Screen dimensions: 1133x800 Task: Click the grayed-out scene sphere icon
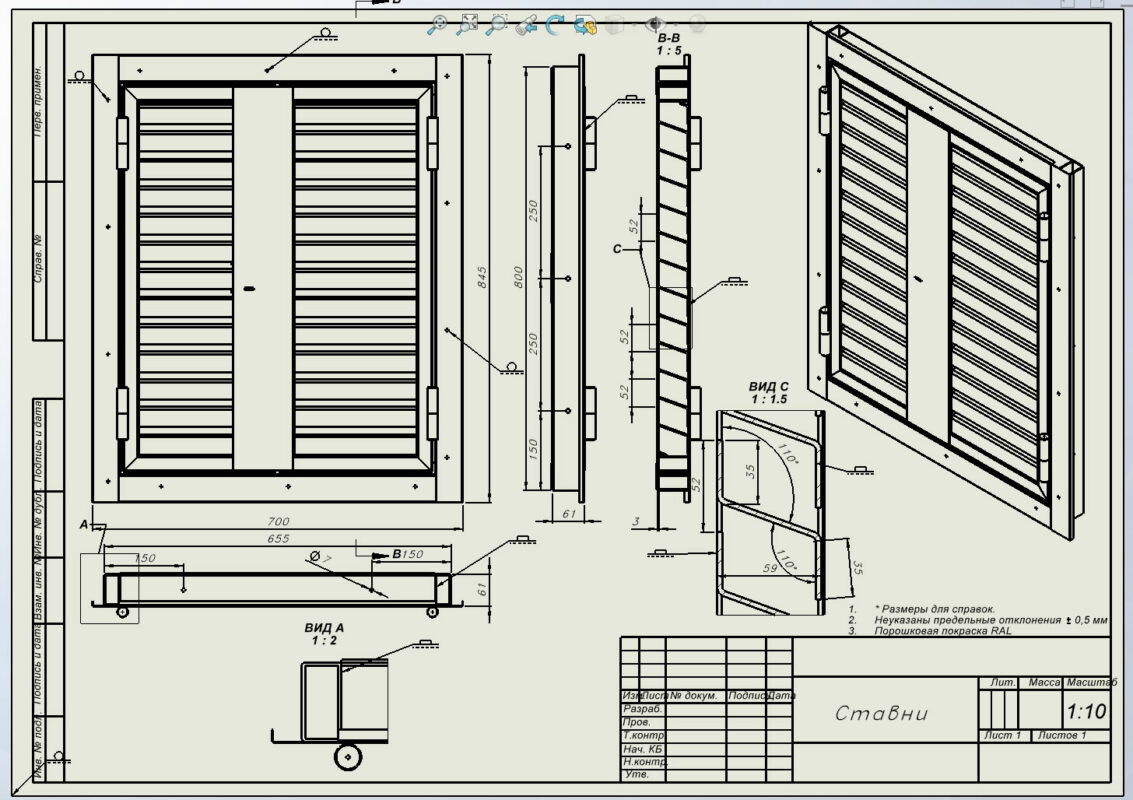pos(697,25)
